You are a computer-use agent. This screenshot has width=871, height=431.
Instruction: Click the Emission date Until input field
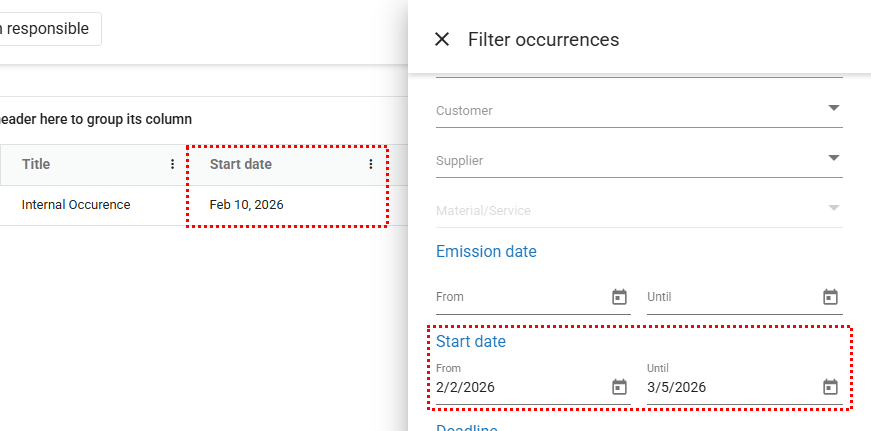click(x=730, y=297)
